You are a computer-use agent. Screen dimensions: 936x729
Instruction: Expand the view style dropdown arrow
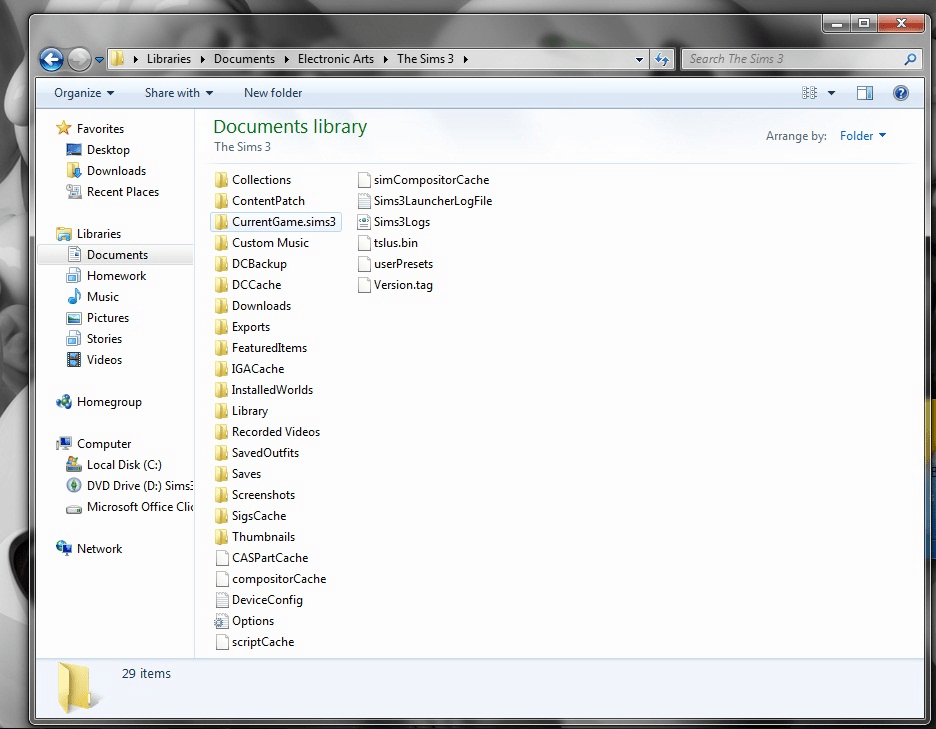[831, 93]
